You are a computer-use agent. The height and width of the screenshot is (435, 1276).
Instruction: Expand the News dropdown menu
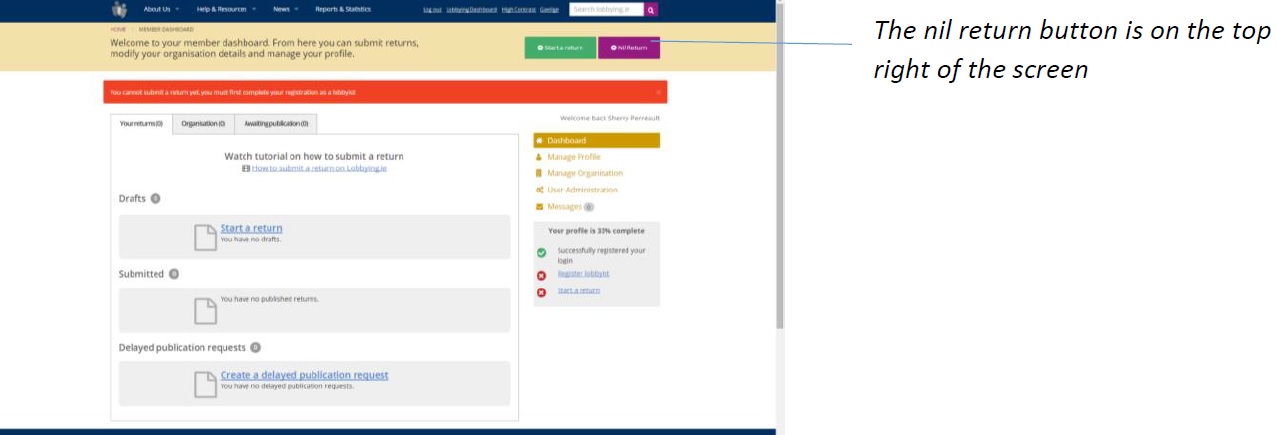285,9
